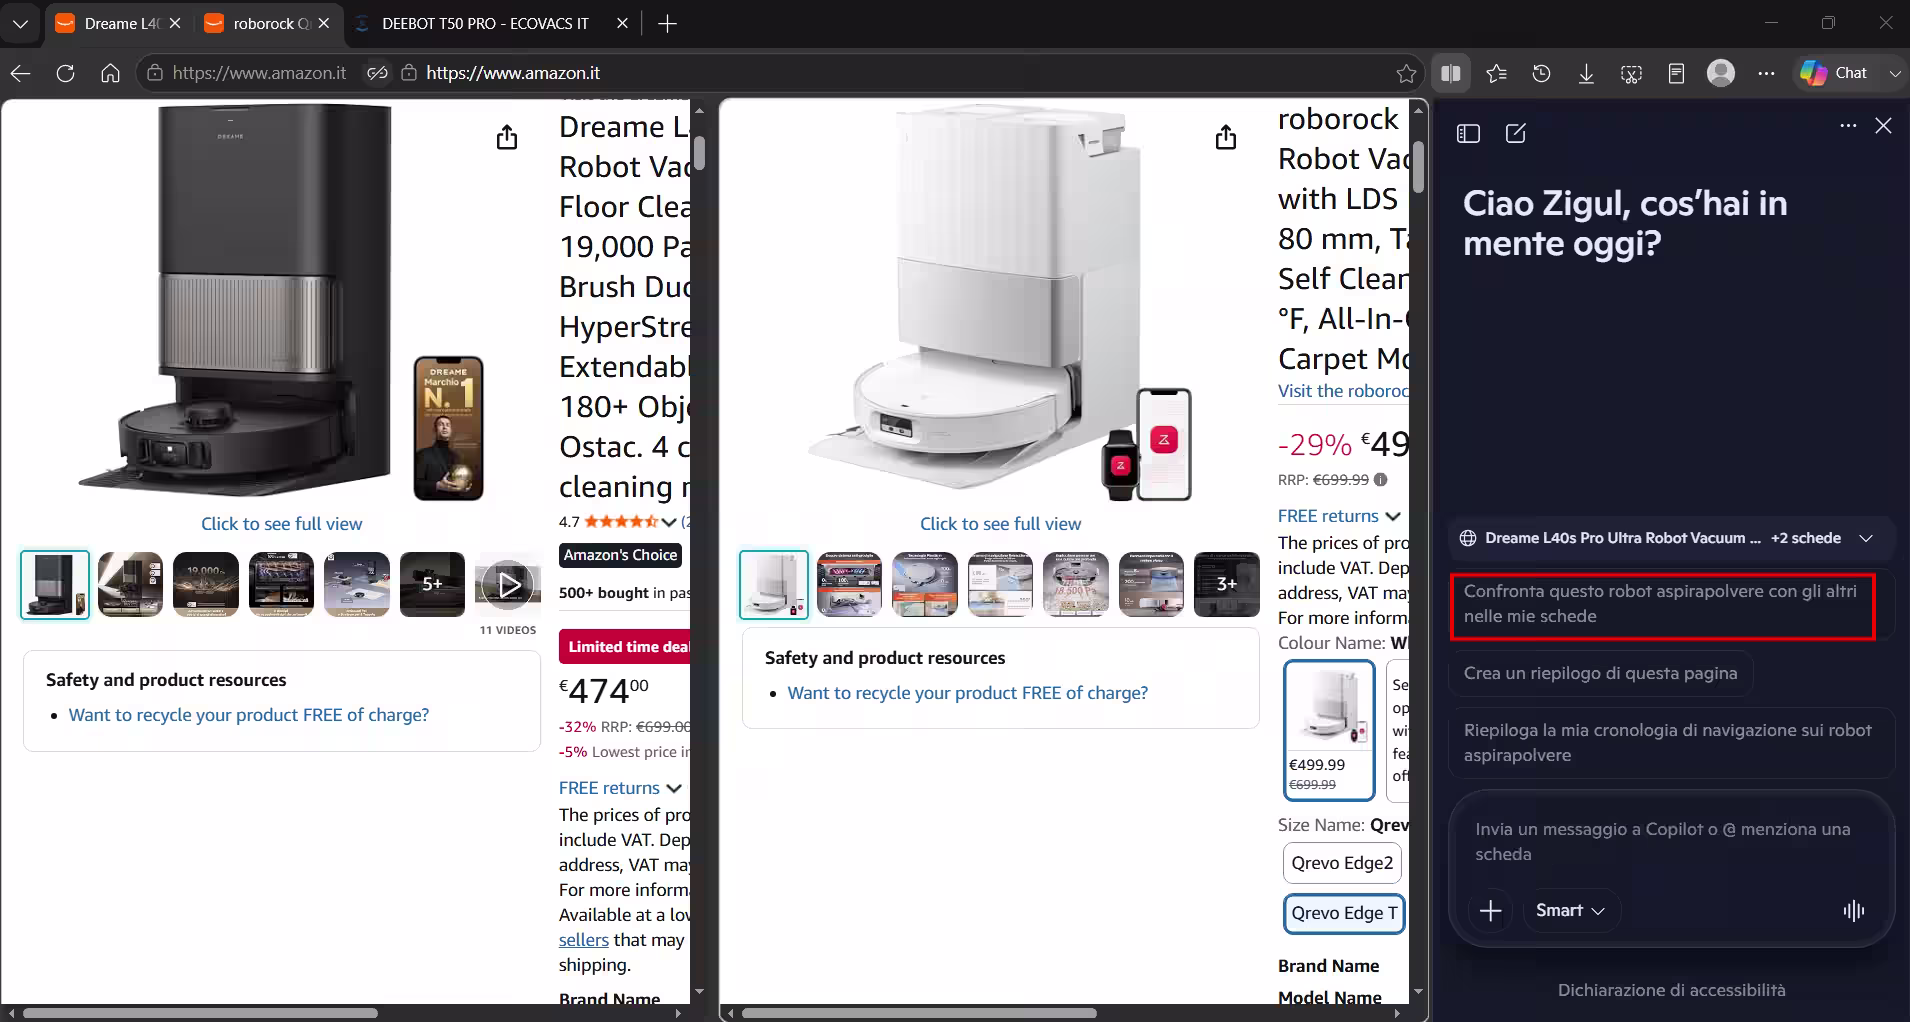This screenshot has height=1022, width=1910.
Task: Open the downloads panel
Action: tap(1586, 73)
